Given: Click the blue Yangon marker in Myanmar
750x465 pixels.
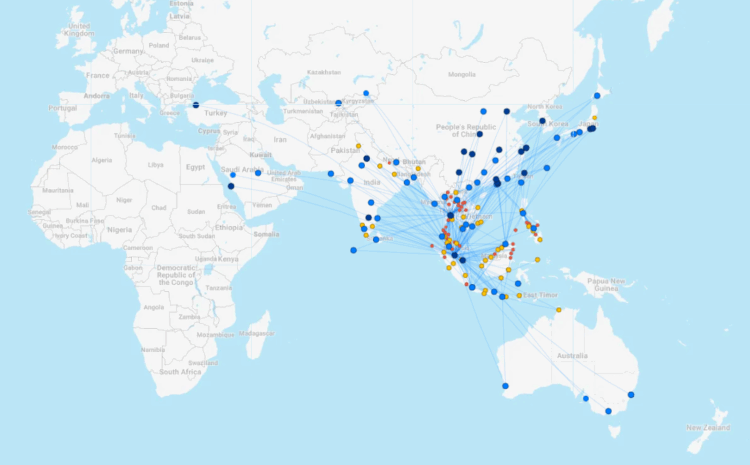Looking at the screenshot, I should point(434,203).
